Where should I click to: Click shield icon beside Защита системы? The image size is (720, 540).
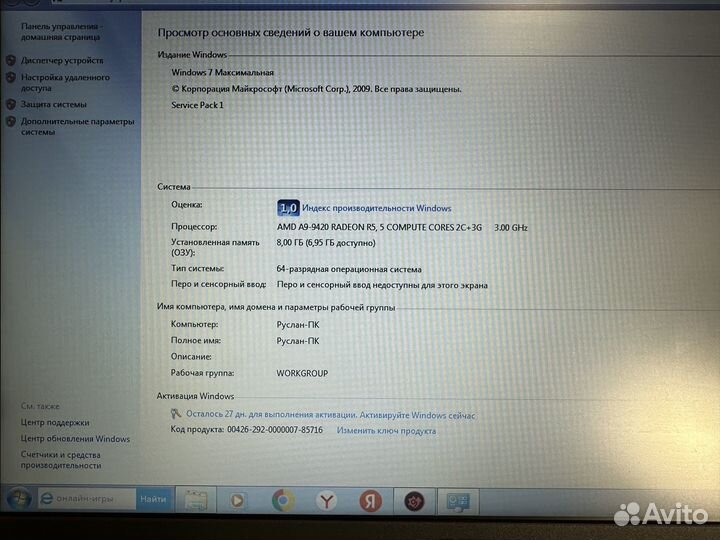11,104
